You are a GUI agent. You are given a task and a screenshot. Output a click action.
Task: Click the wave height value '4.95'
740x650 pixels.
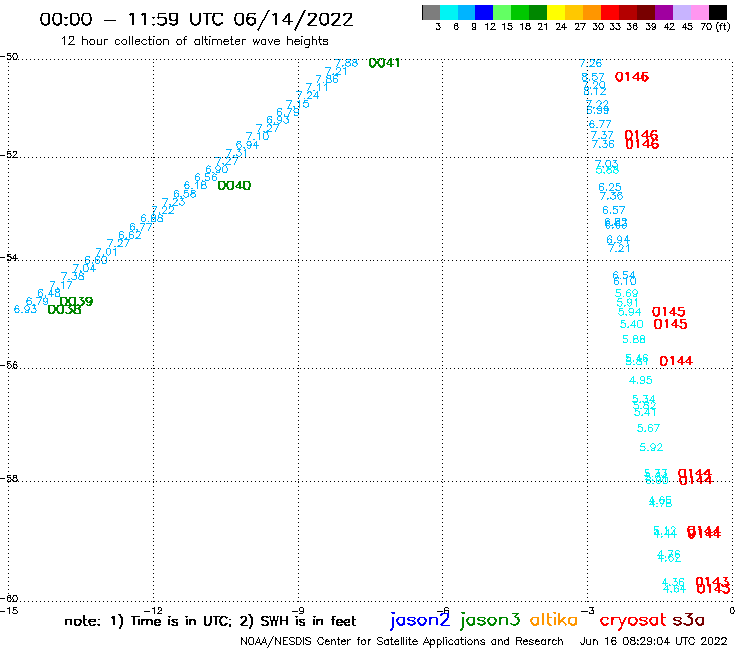pyautogui.click(x=640, y=380)
